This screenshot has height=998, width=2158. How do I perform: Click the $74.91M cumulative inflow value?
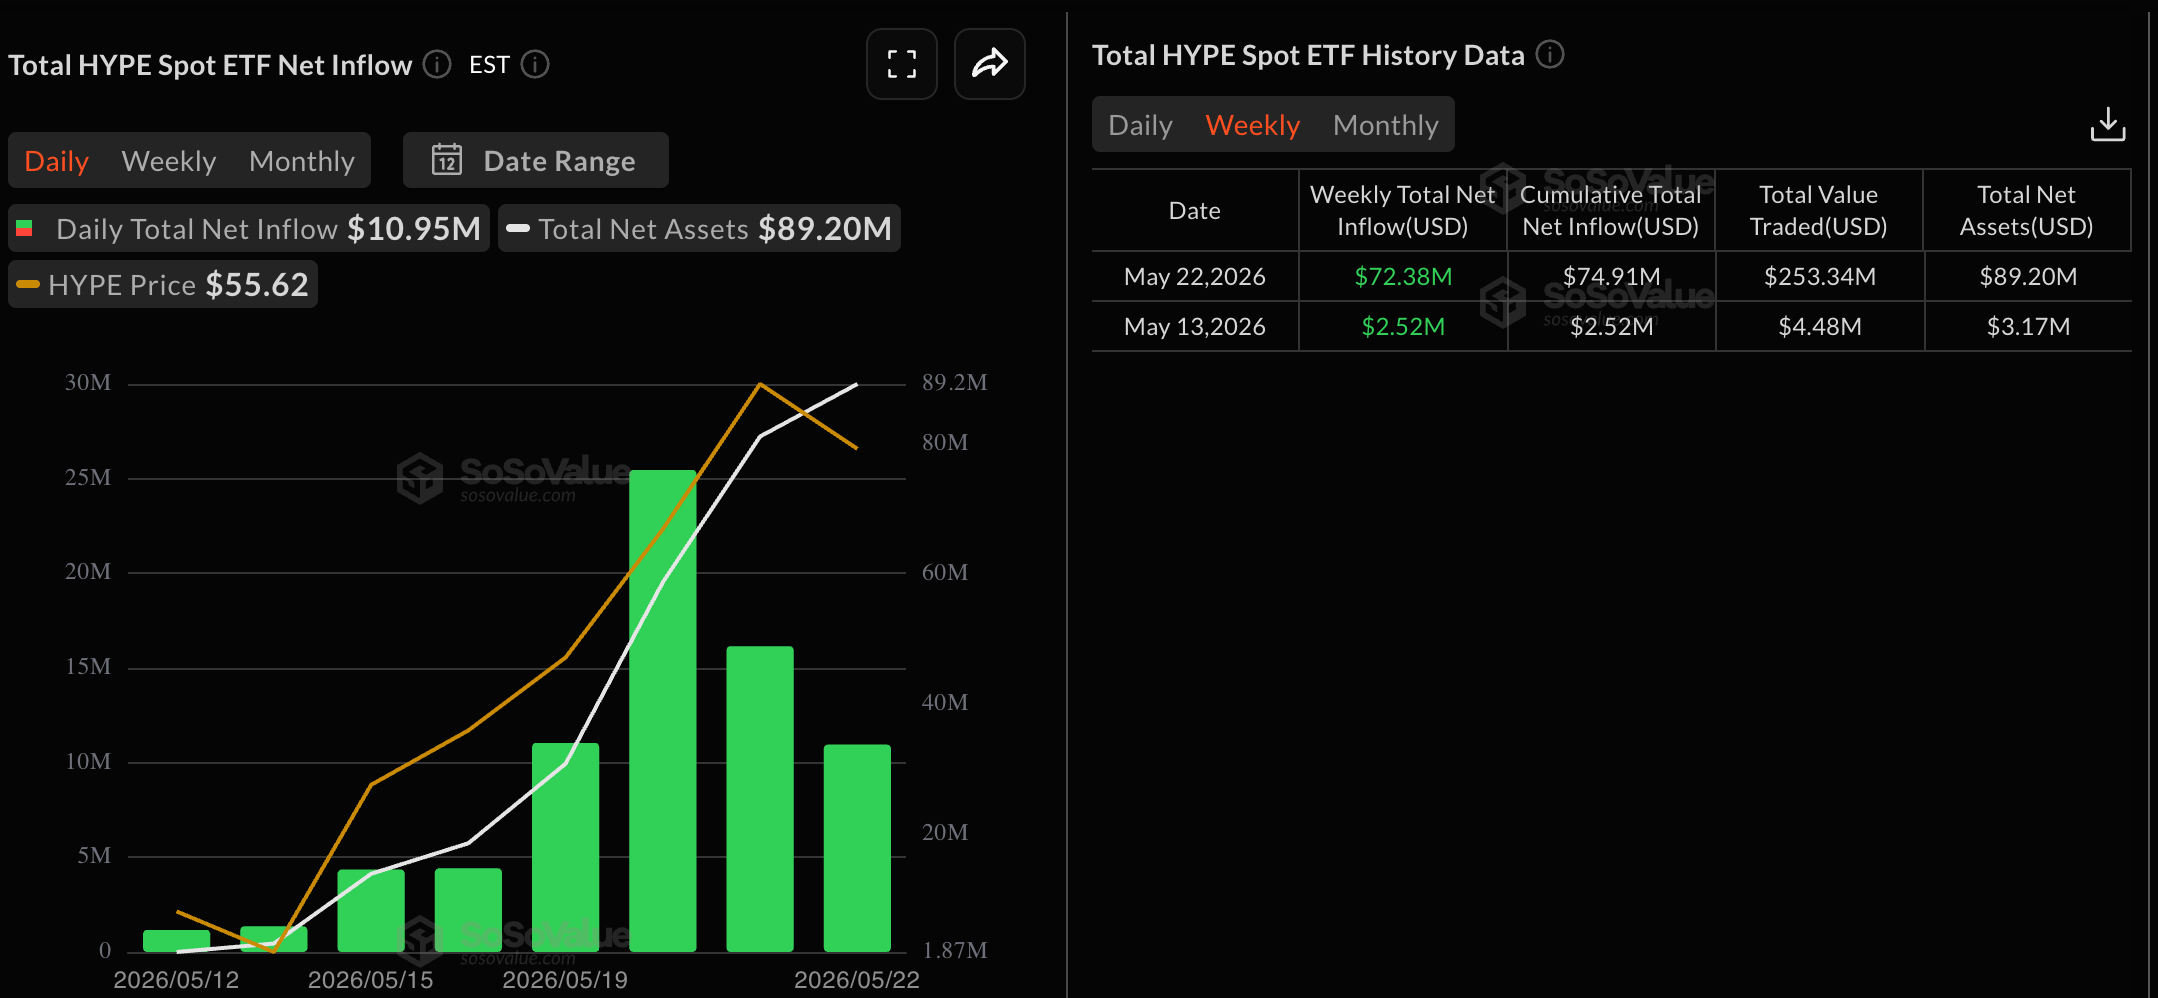1611,276
